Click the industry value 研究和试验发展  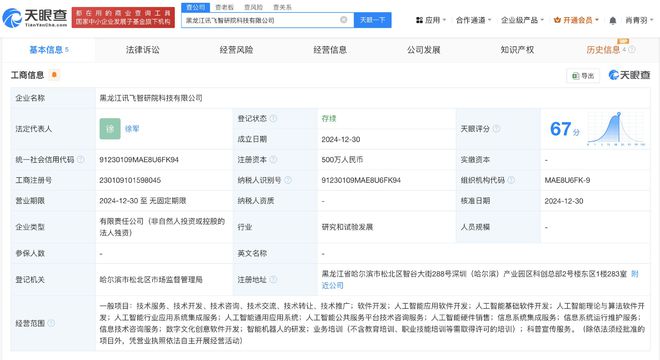(347, 227)
